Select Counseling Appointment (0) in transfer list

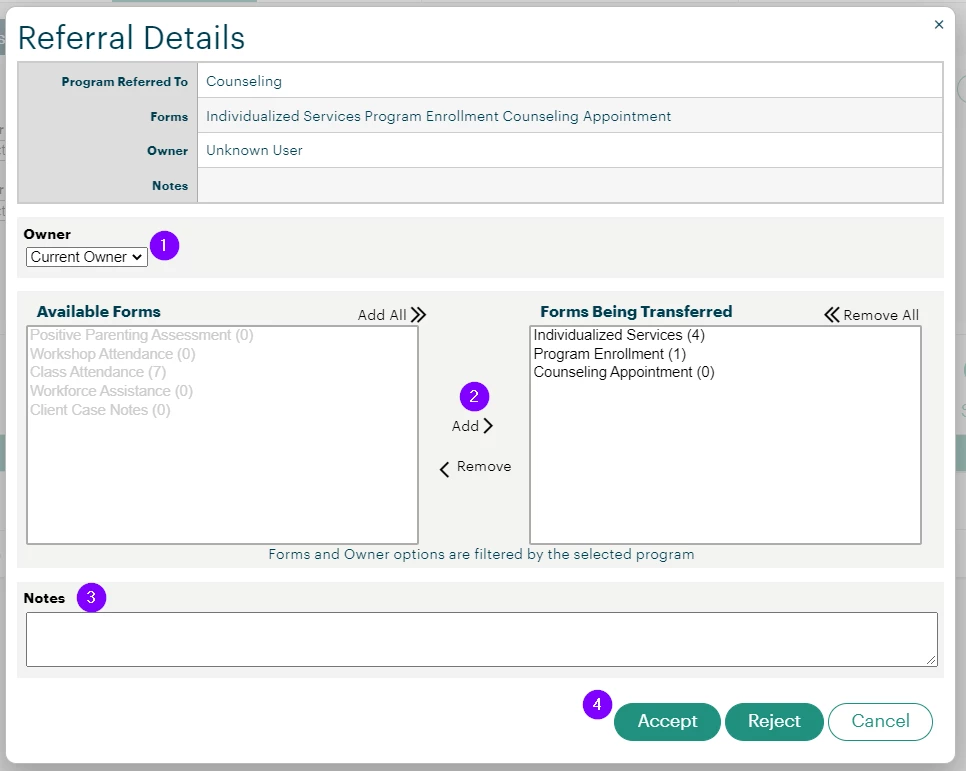[623, 372]
